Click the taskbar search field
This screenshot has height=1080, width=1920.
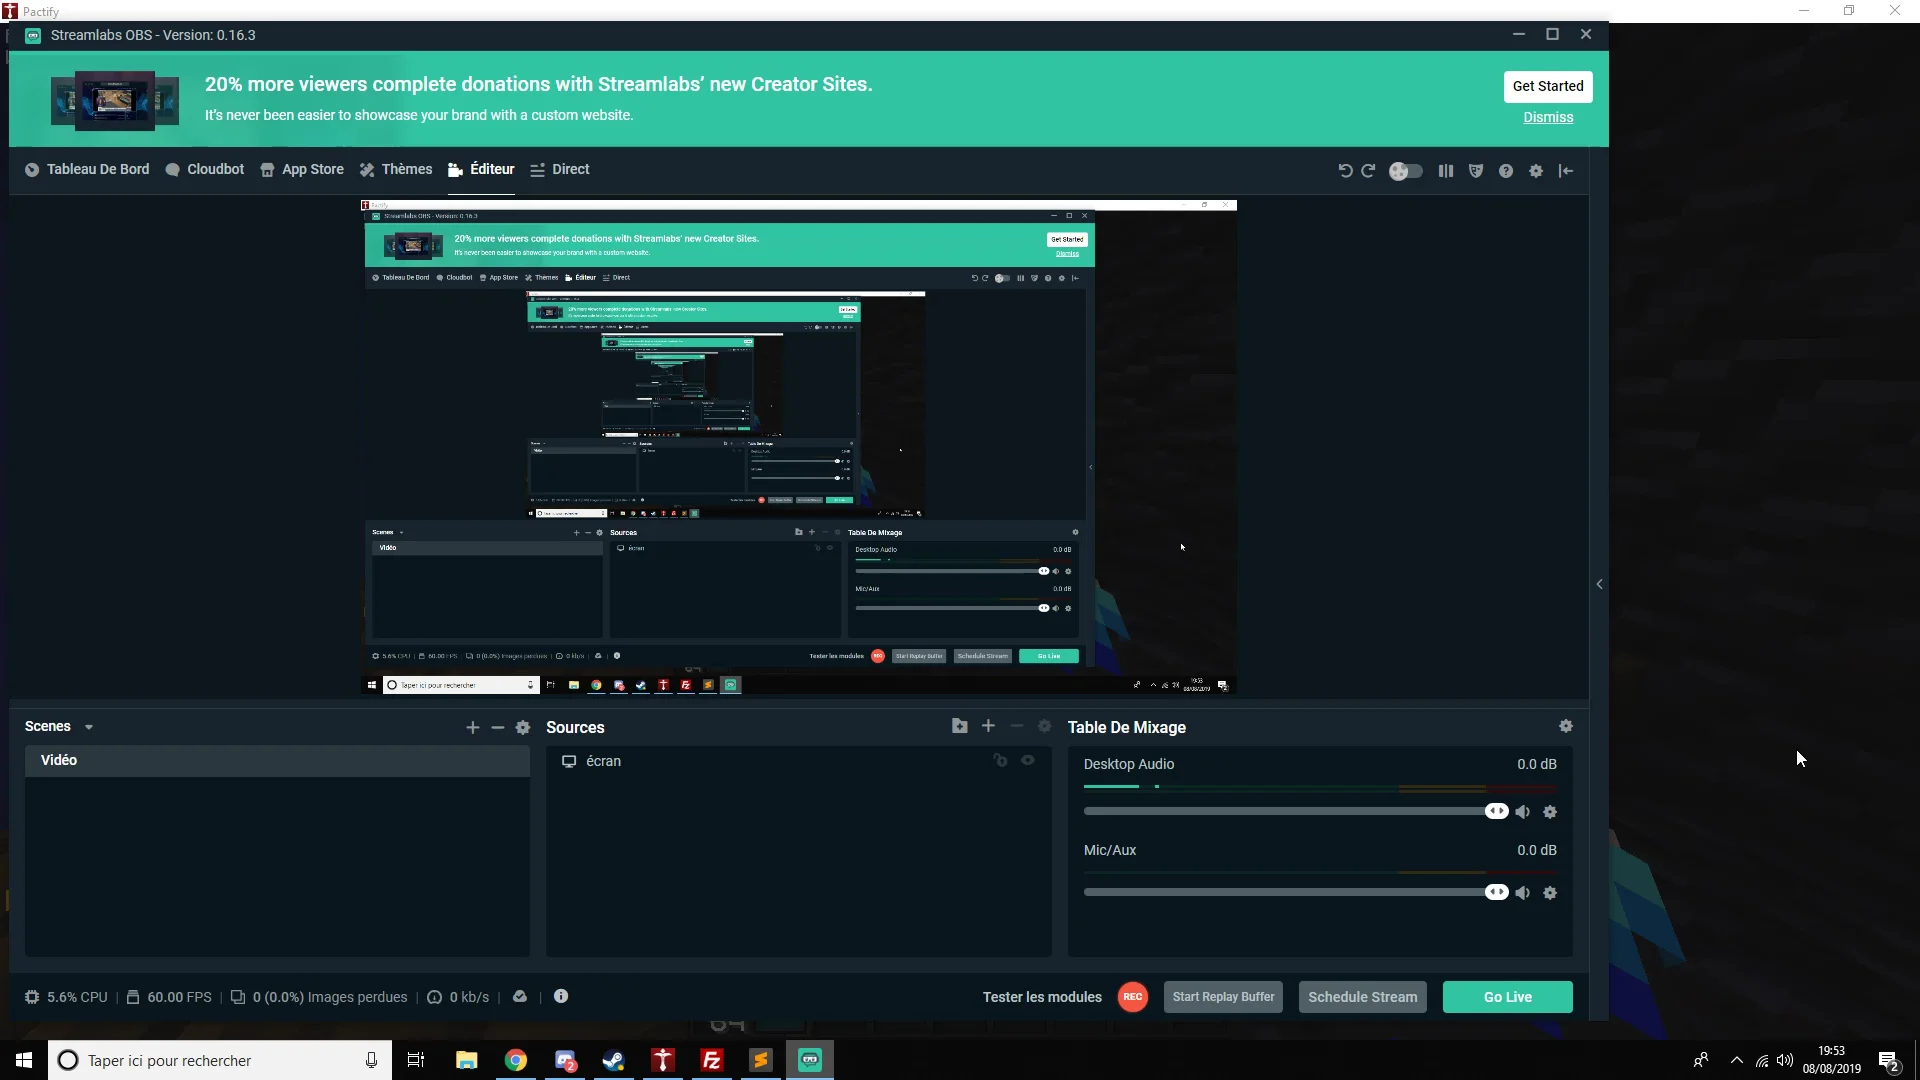[219, 1060]
